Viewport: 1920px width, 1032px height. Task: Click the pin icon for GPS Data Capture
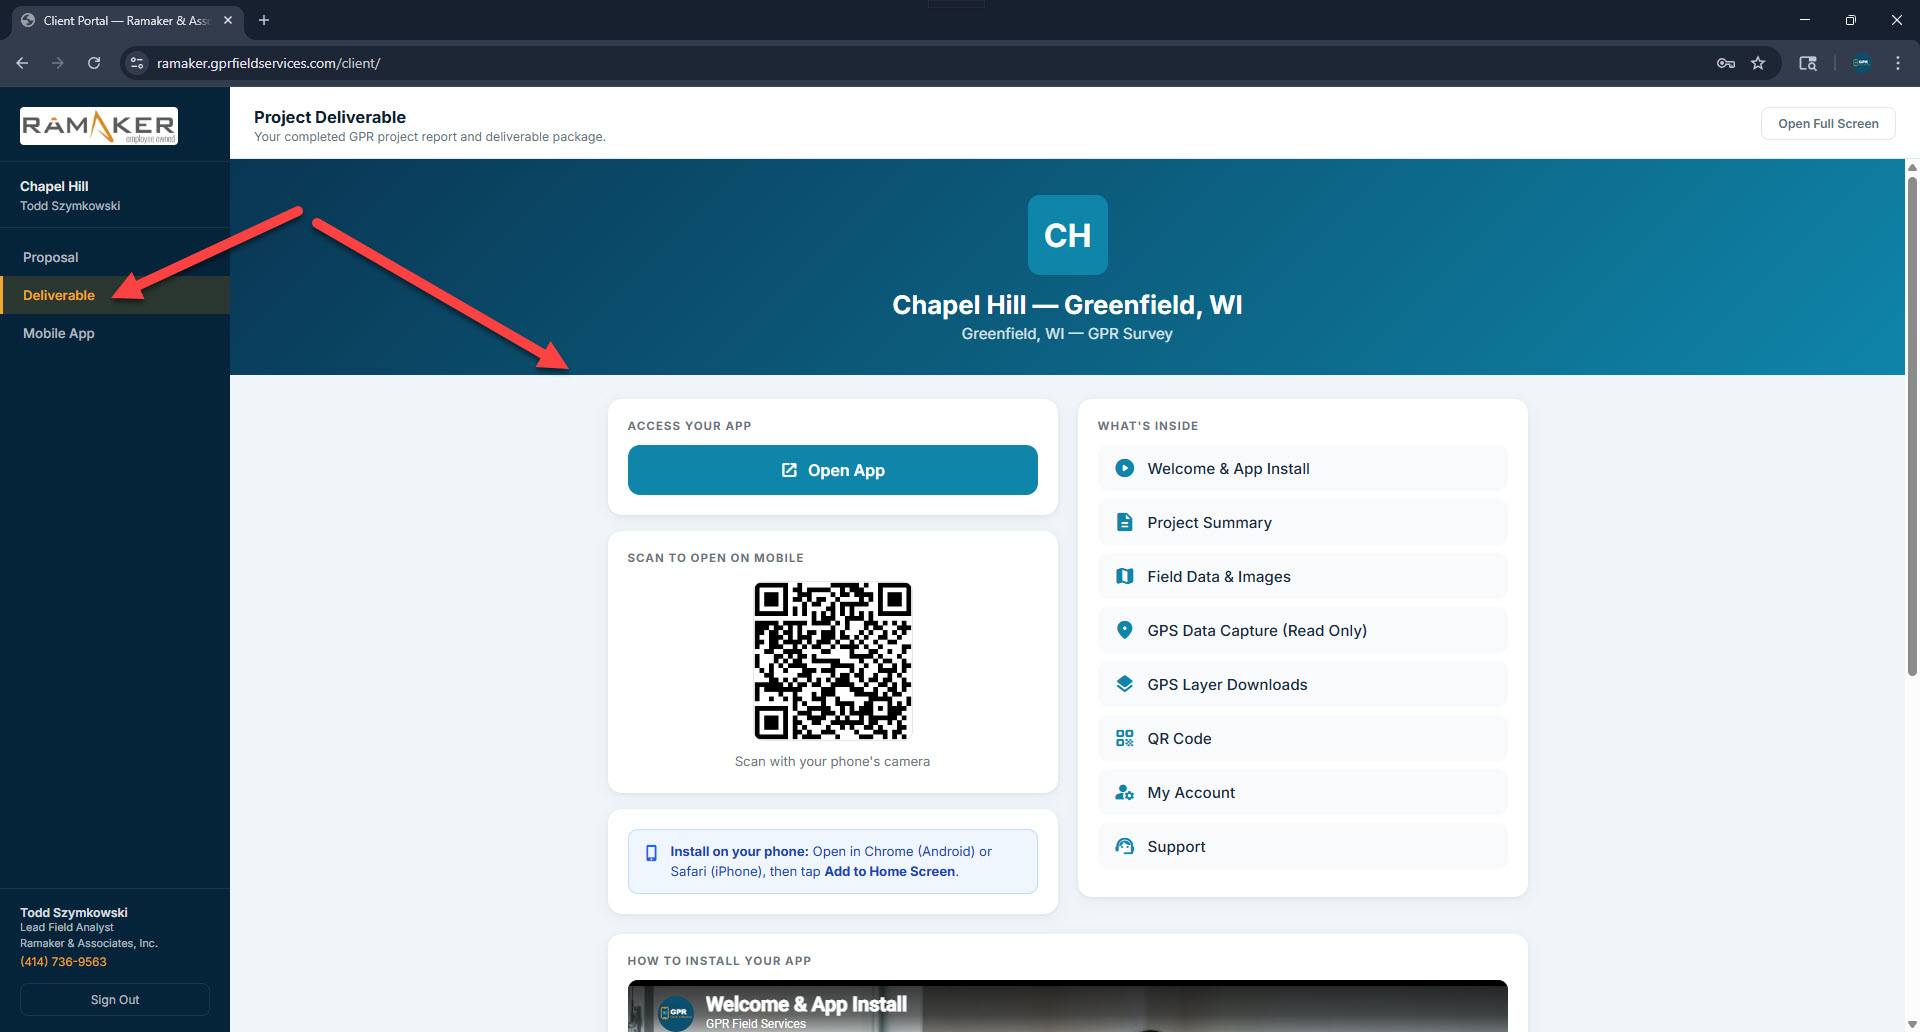(1124, 630)
